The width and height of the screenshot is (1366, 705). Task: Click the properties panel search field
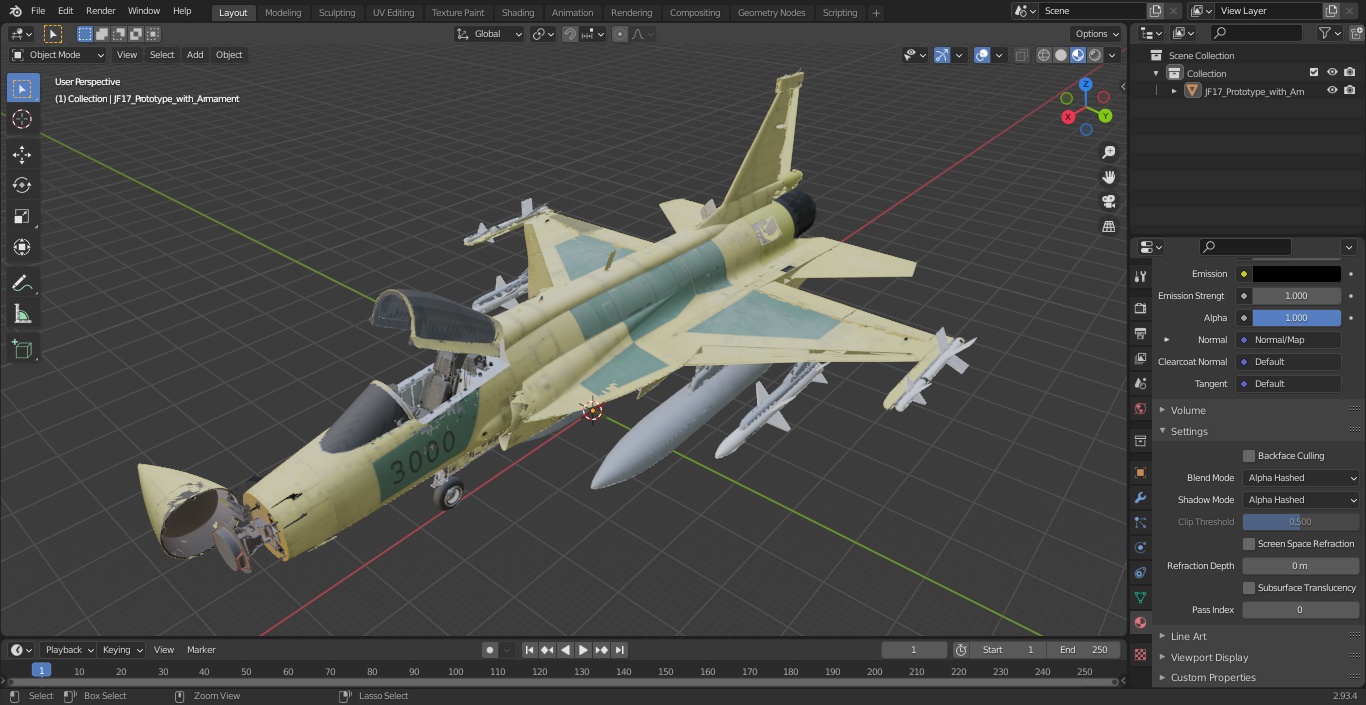tap(1245, 247)
